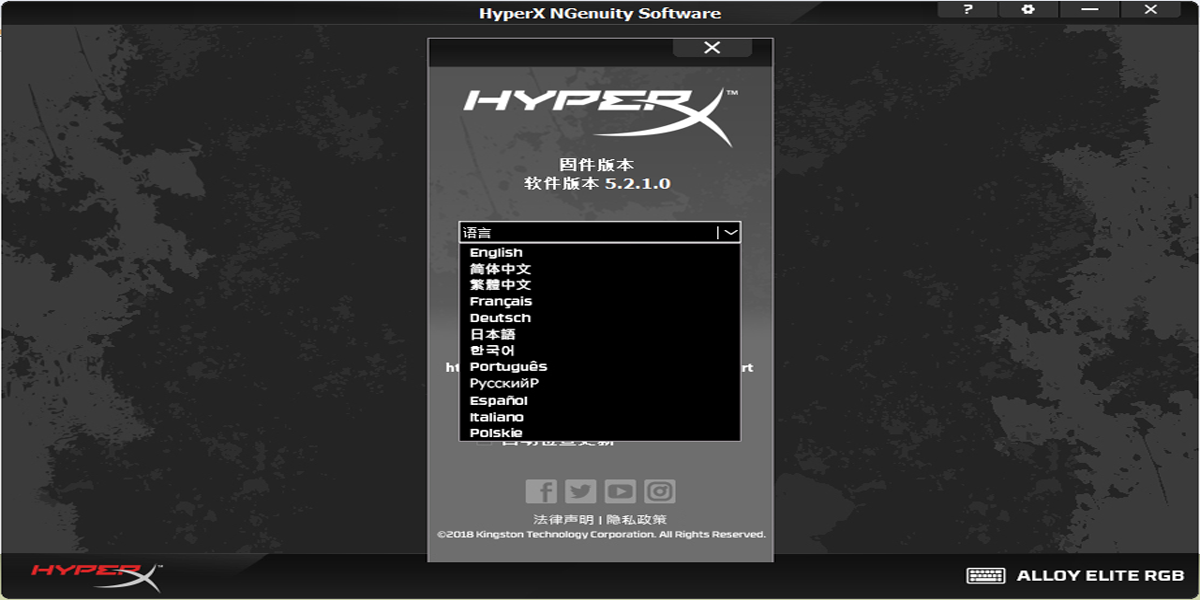Open the 隐私政策 privacy policy link
Image resolution: width=1200 pixels, height=600 pixels.
636,520
